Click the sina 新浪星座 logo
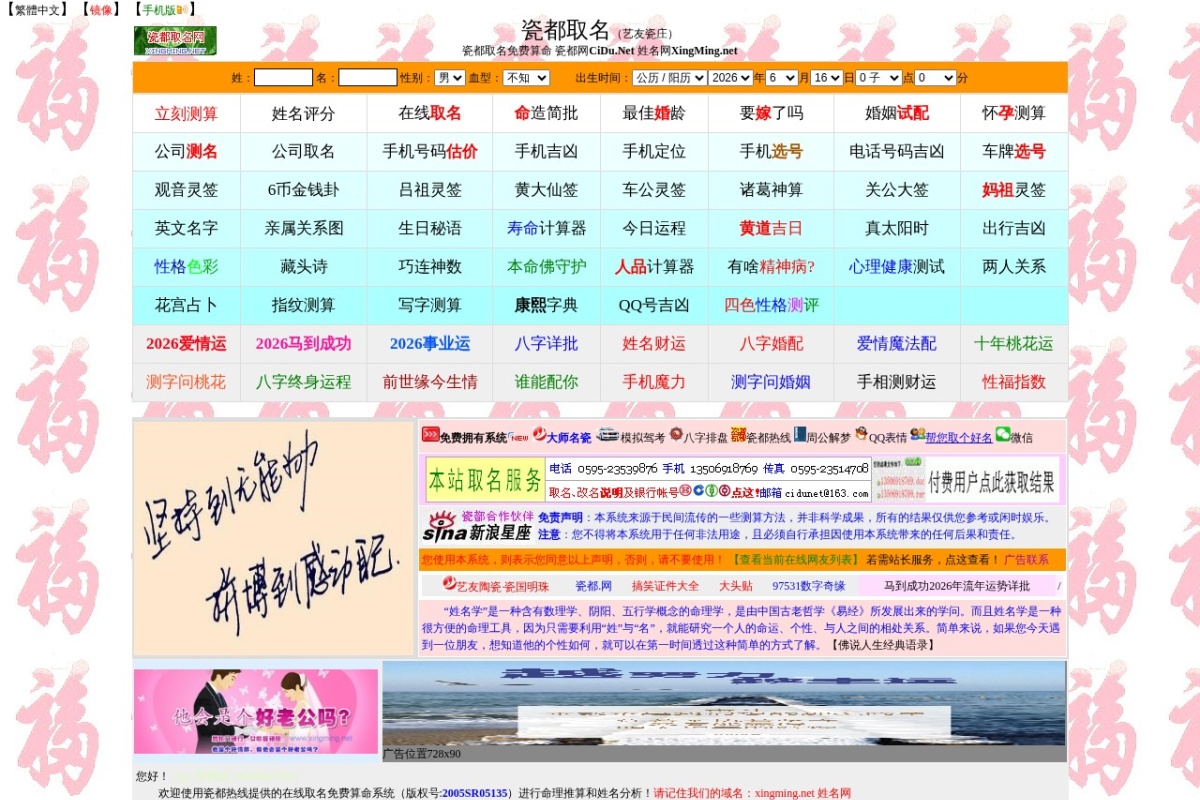The height and width of the screenshot is (800, 1200). (x=476, y=525)
